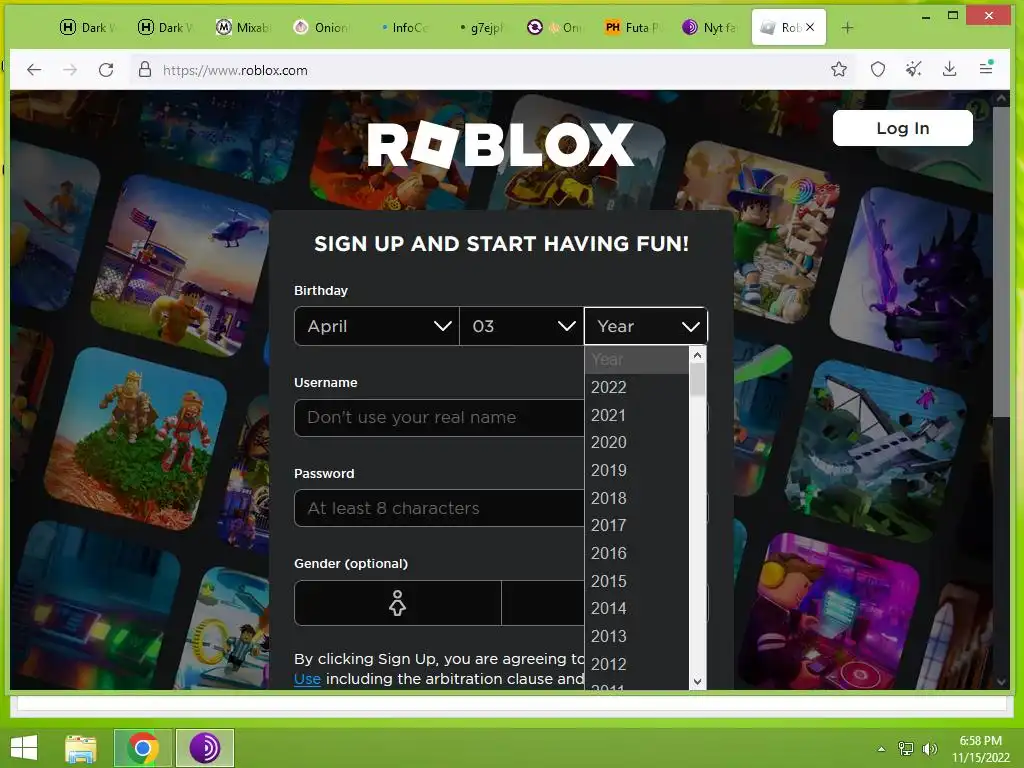Choose 2014 from the list
Image resolution: width=1024 pixels, height=768 pixels.
click(x=637, y=608)
